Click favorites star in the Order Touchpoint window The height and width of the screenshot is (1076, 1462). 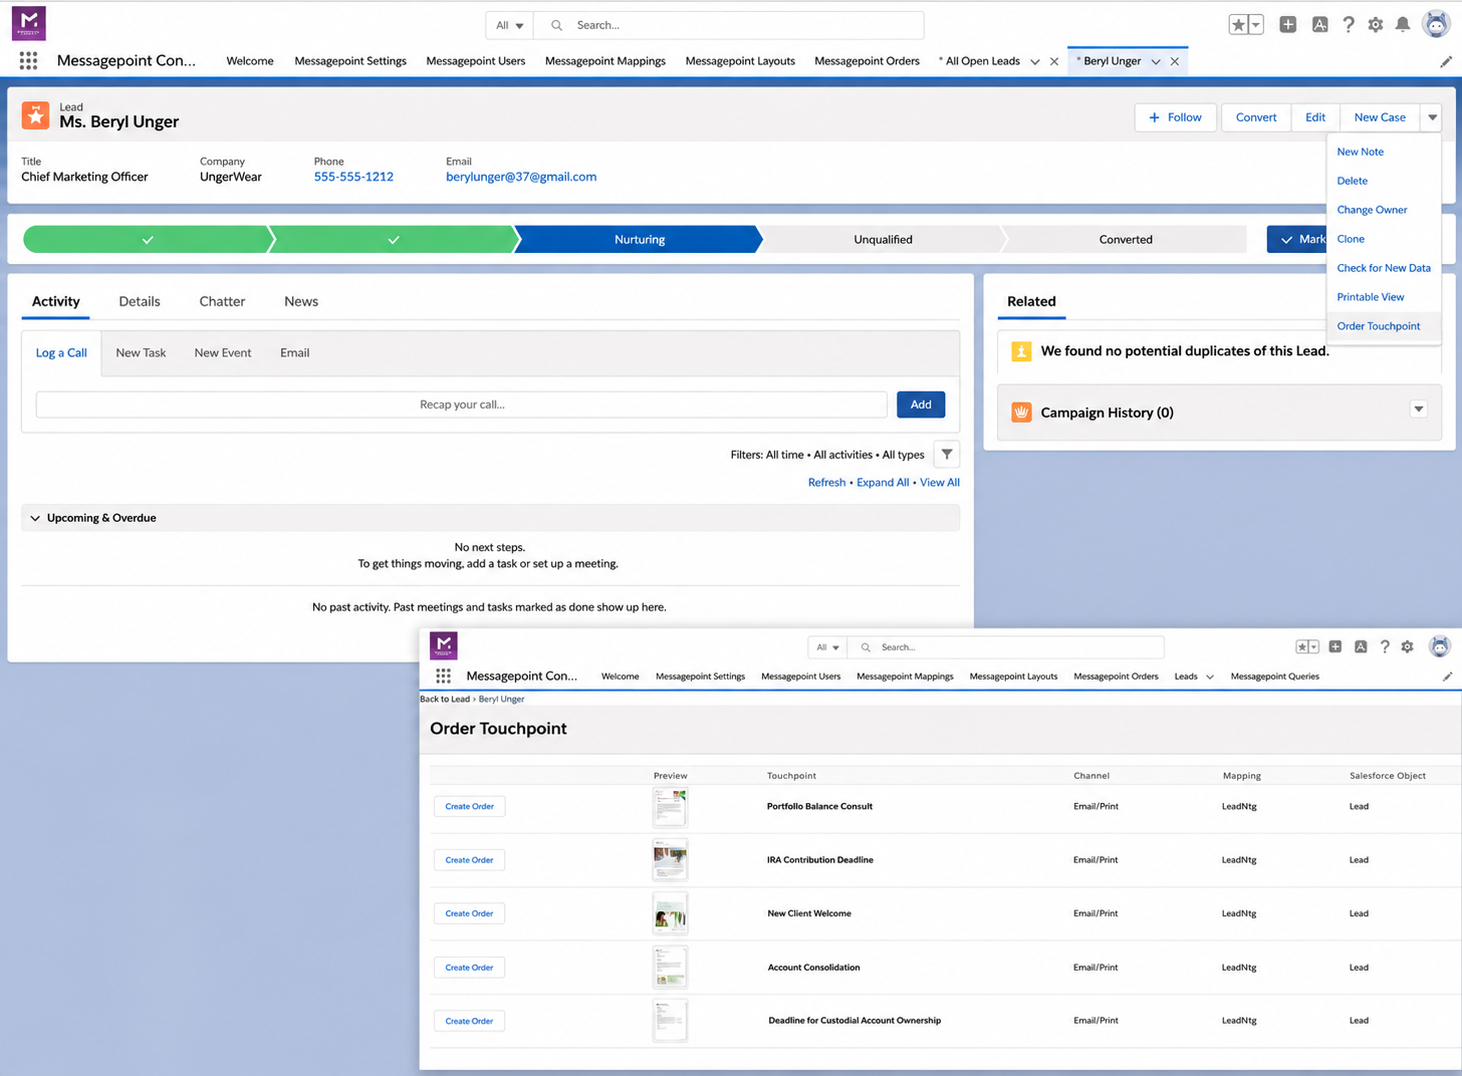tap(1302, 647)
